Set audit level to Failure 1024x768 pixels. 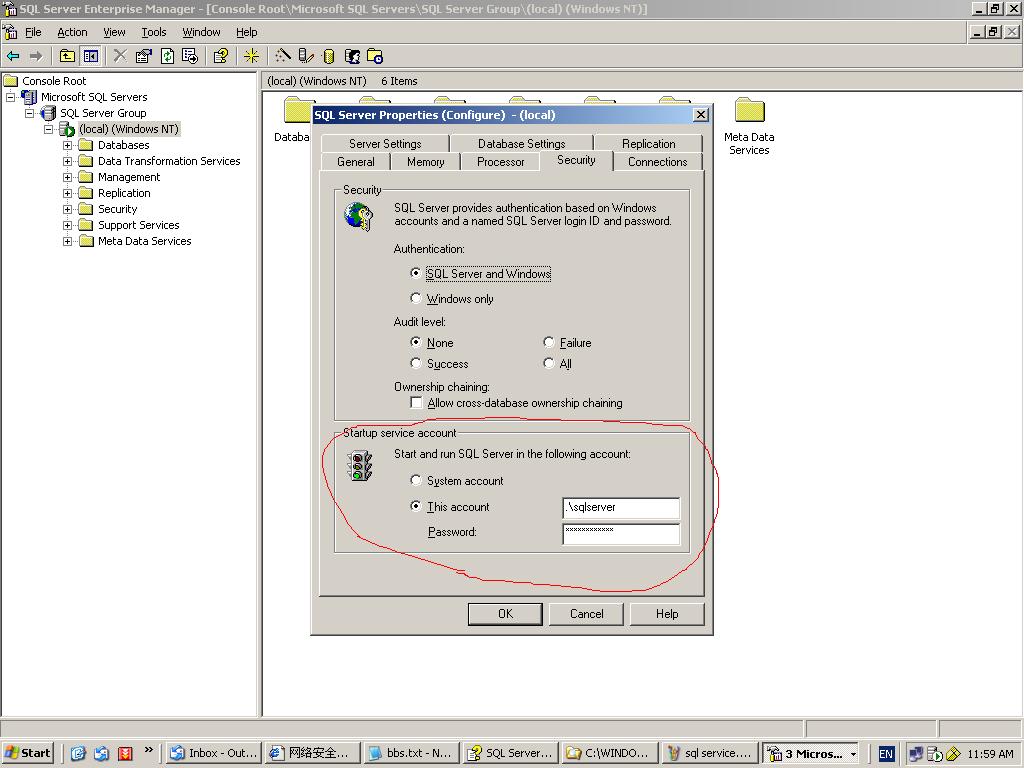pyautogui.click(x=549, y=342)
